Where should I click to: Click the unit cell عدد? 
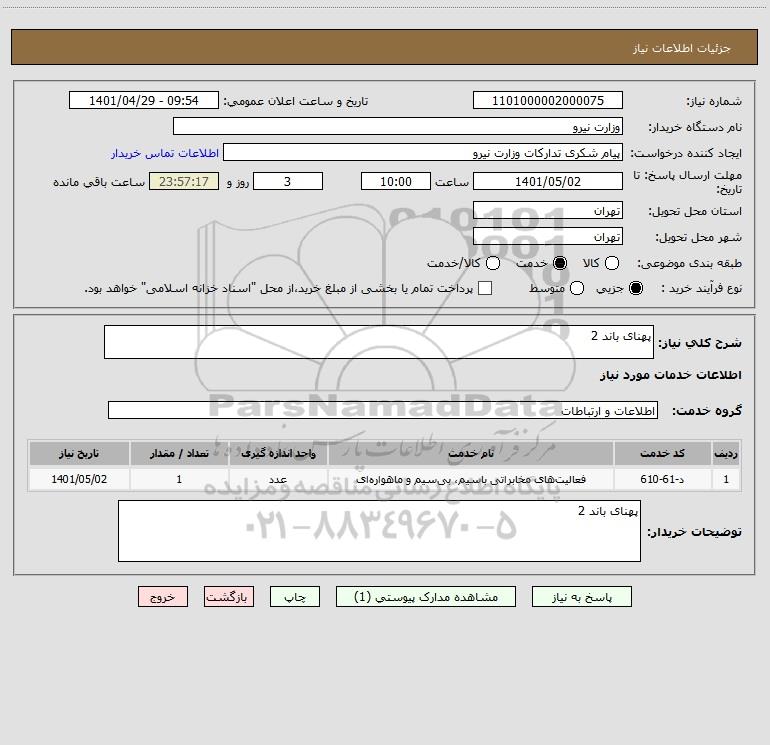[278, 479]
